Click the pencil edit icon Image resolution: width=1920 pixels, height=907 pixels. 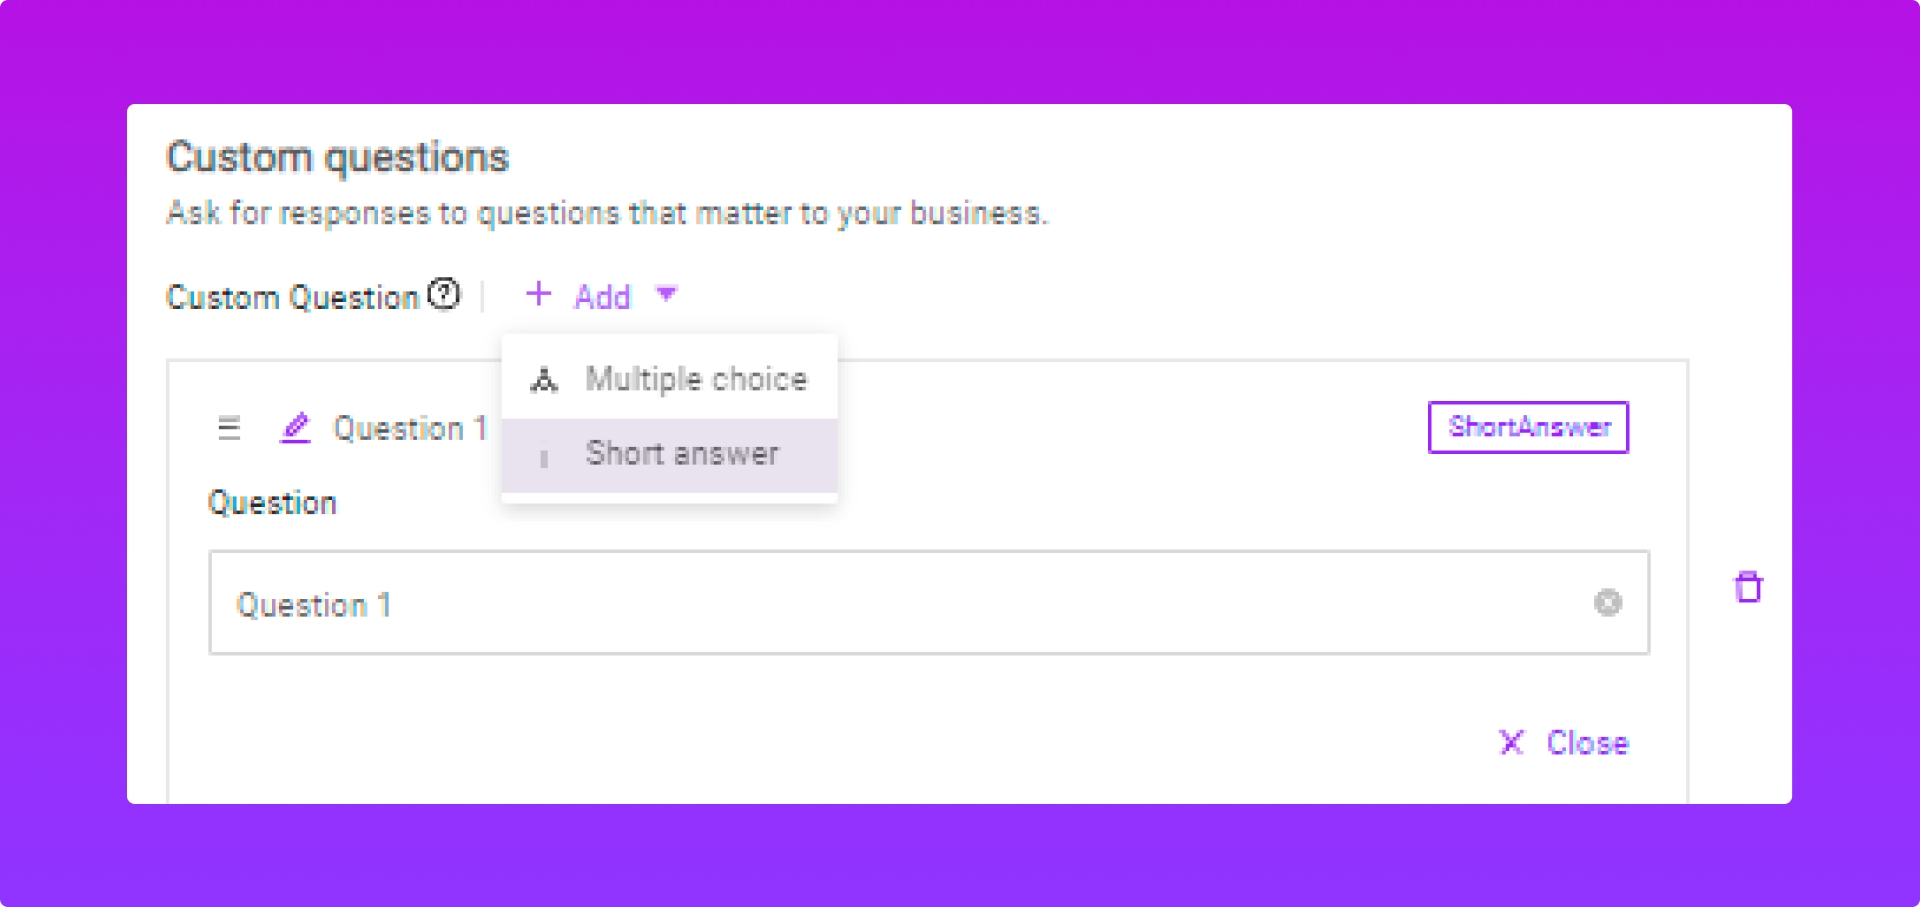[x=295, y=428]
